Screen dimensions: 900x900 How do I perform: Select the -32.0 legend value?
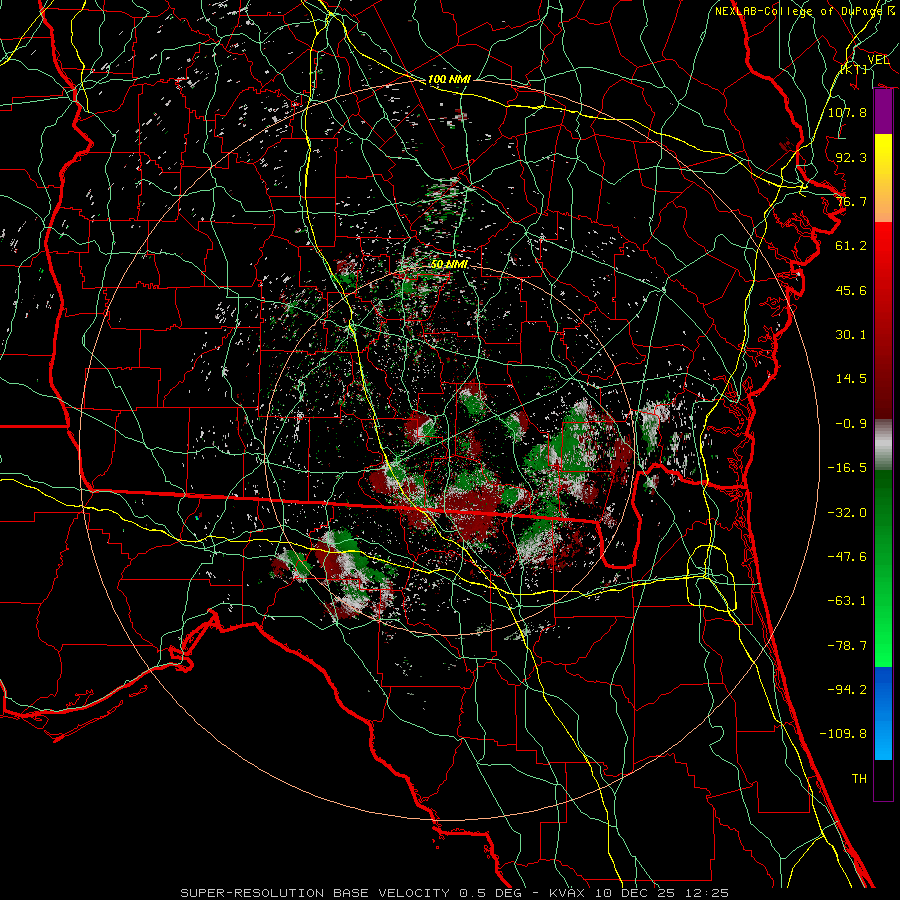(847, 513)
